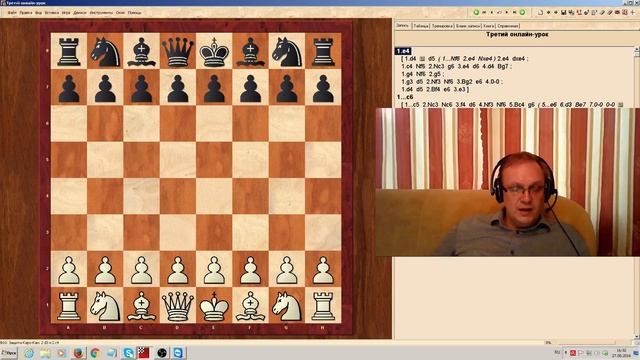Image resolution: width=640 pixels, height=360 pixels.
Task: Open the Окно menu
Action: pyautogui.click(x=120, y=13)
